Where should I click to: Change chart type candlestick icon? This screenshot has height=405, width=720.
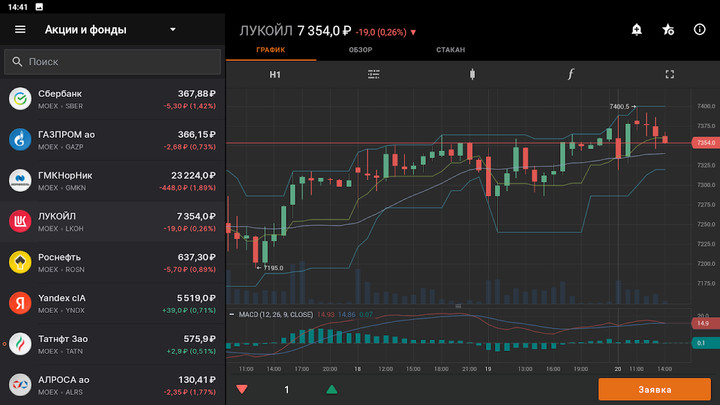coord(472,74)
